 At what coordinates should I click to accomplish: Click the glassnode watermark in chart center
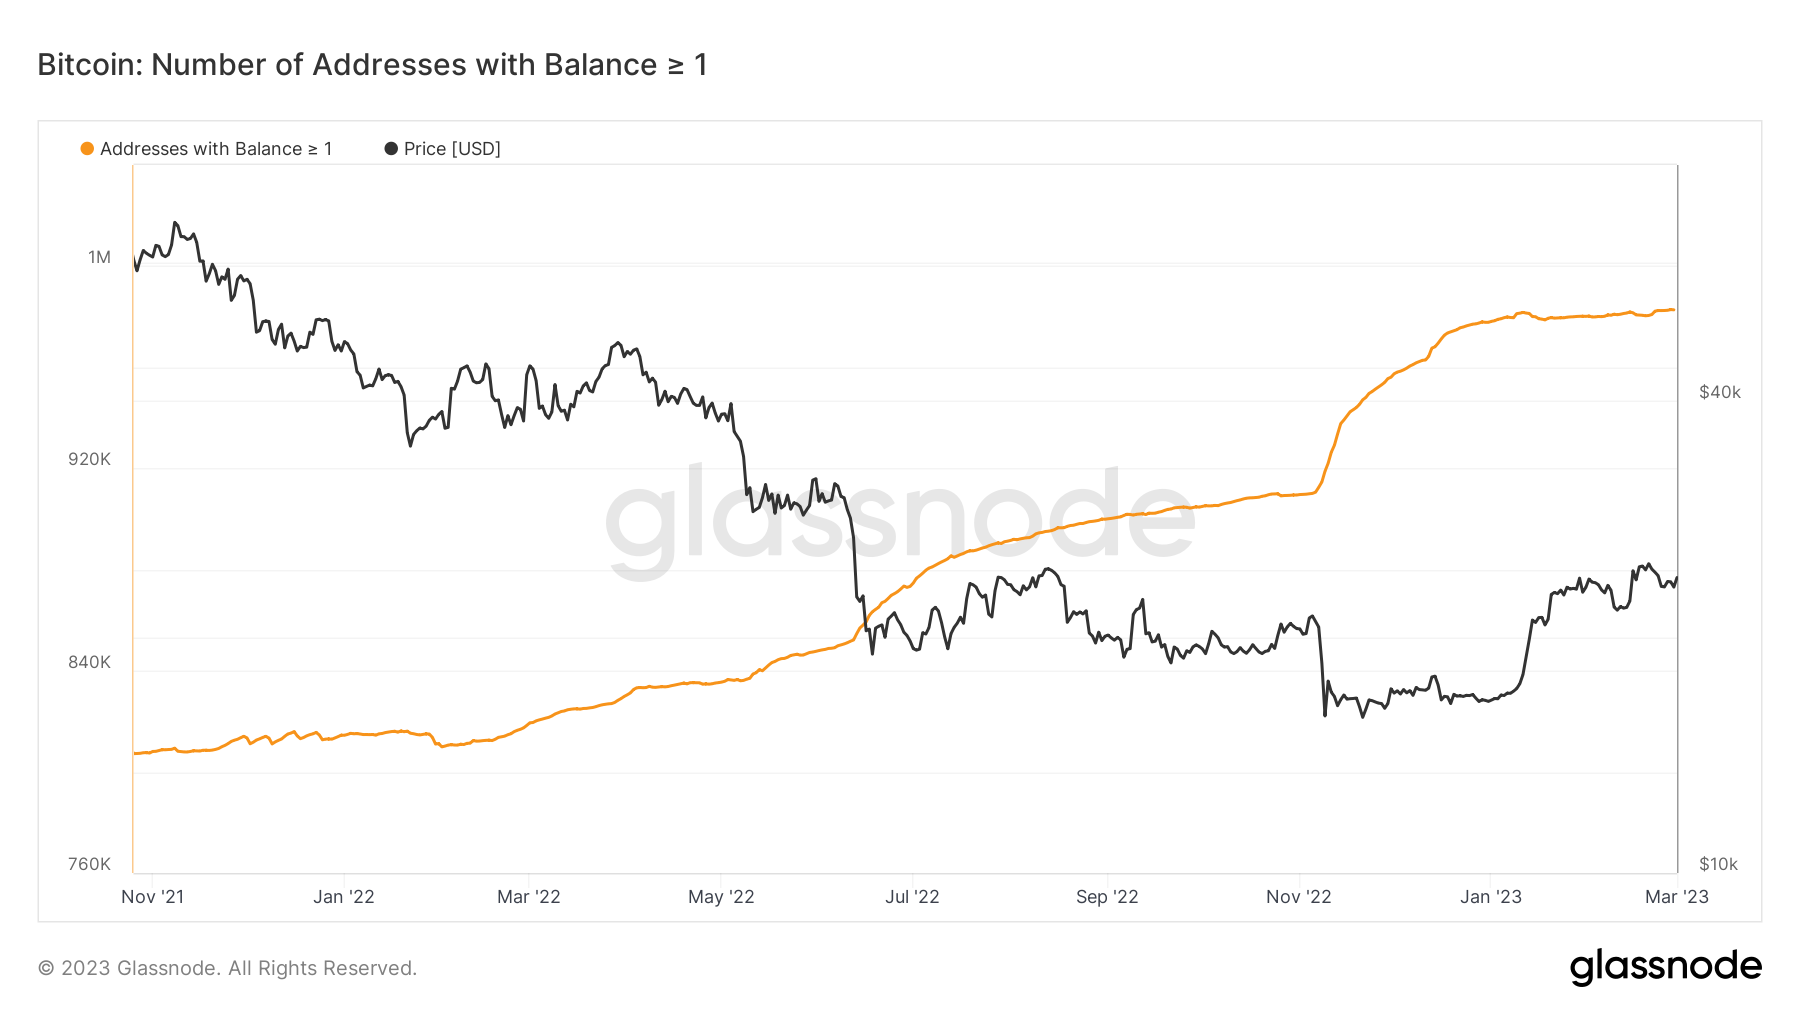point(900,520)
